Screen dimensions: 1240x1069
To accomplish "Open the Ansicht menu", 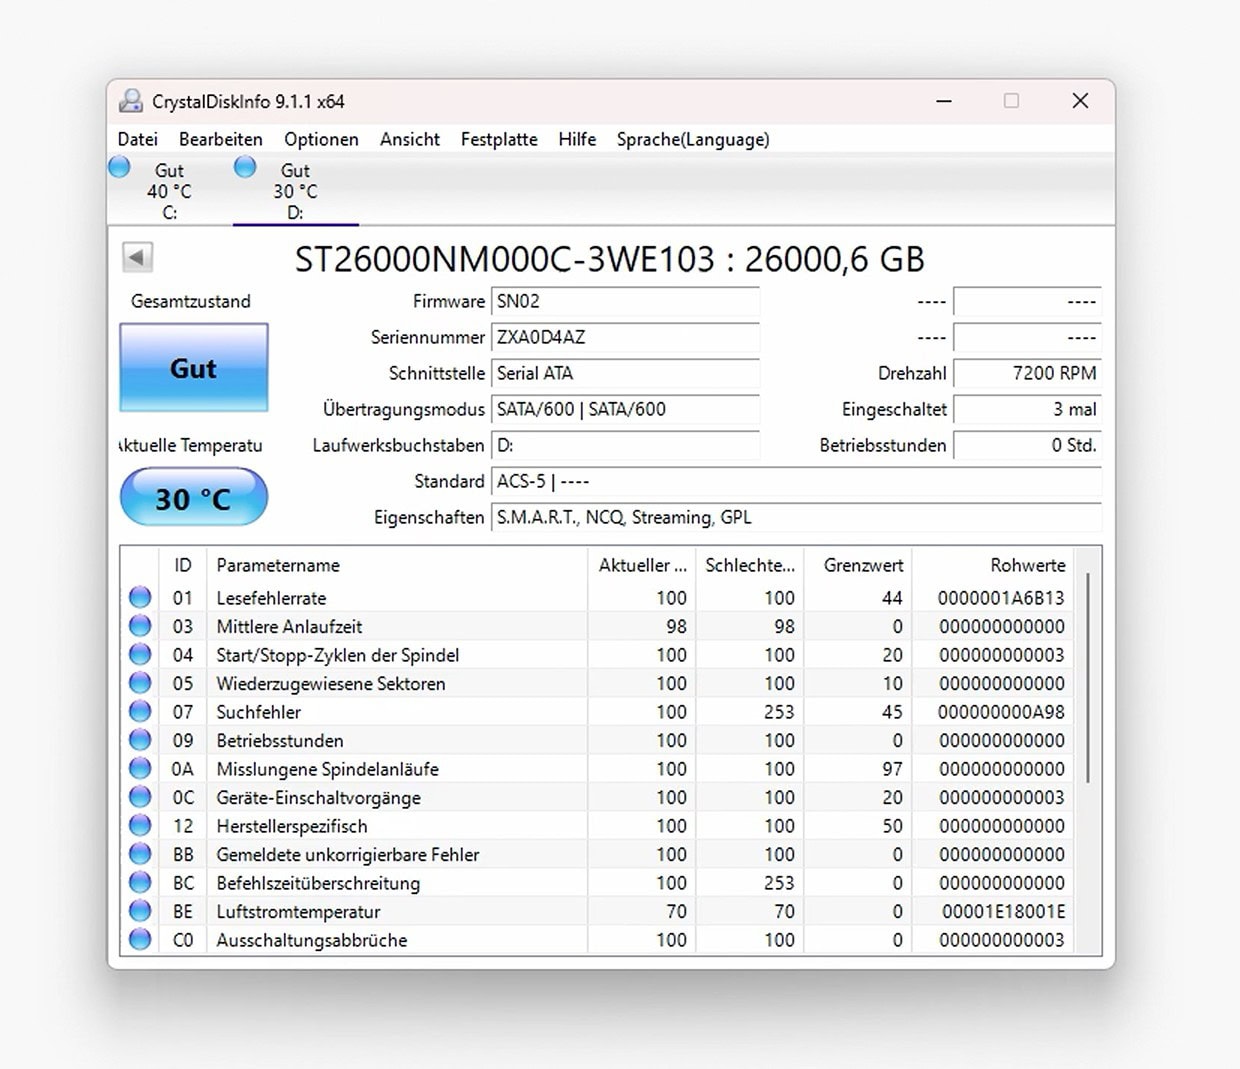I will pyautogui.click(x=409, y=139).
